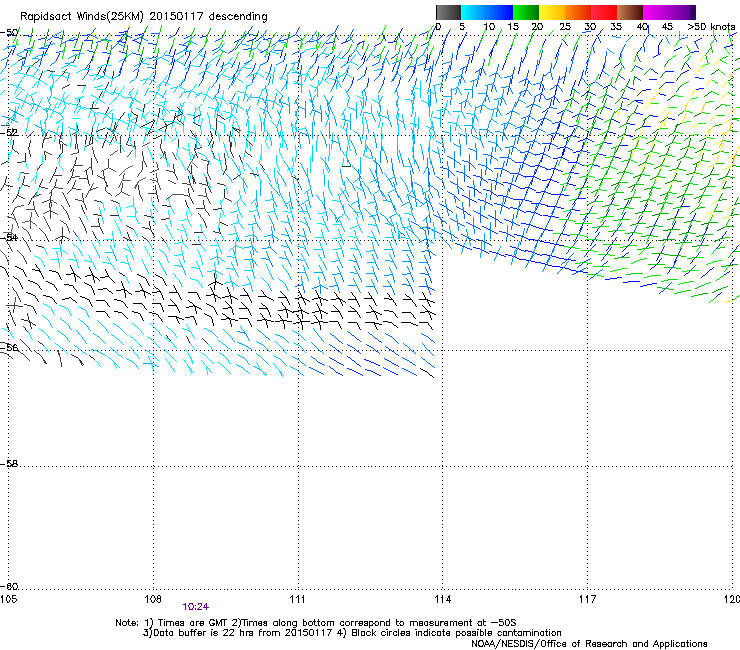740x650 pixels.
Task: Click the purple 10:24 time marker
Action: (195, 607)
